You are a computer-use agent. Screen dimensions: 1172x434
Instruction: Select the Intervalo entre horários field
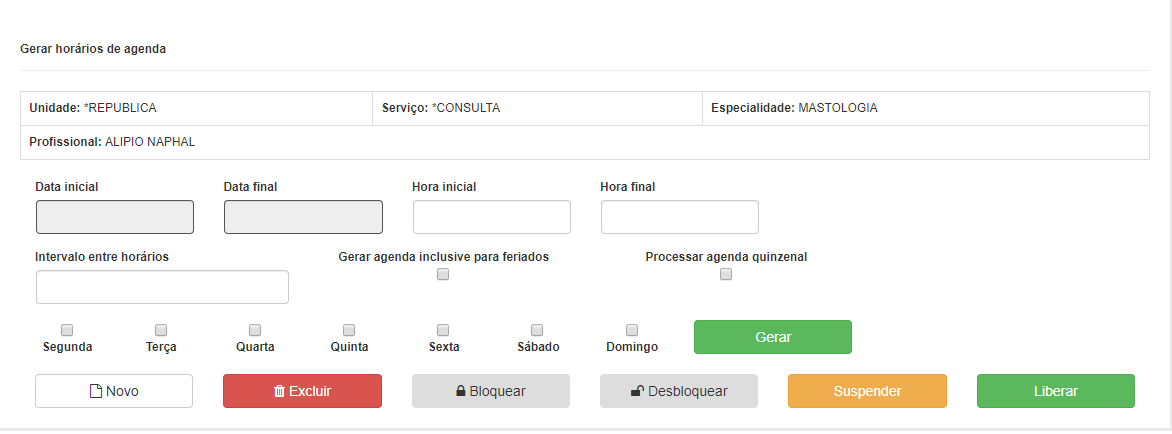[162, 288]
